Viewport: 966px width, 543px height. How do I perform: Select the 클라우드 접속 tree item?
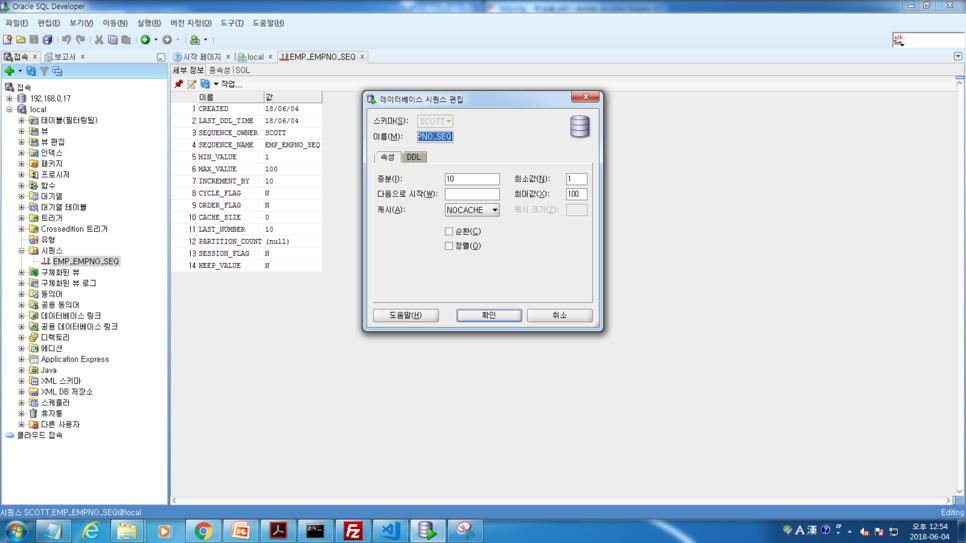coord(39,435)
